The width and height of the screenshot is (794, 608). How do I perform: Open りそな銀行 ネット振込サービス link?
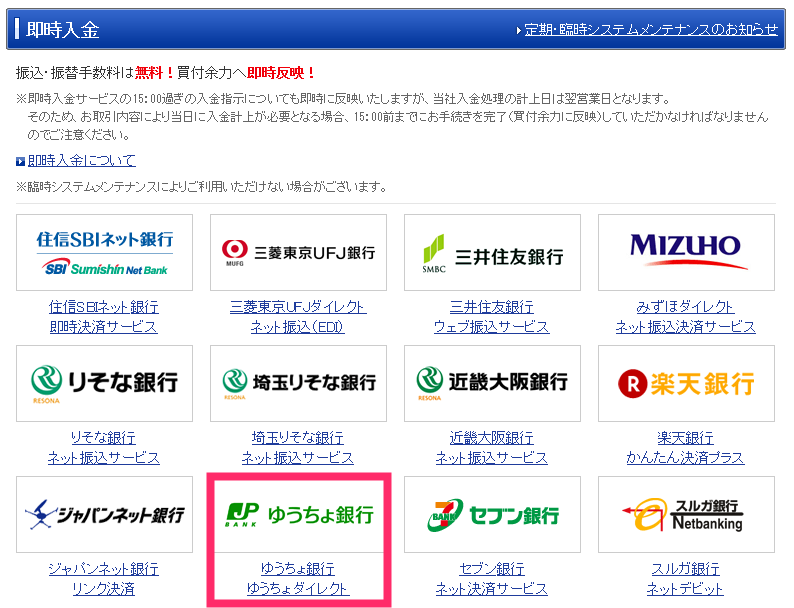tap(104, 448)
